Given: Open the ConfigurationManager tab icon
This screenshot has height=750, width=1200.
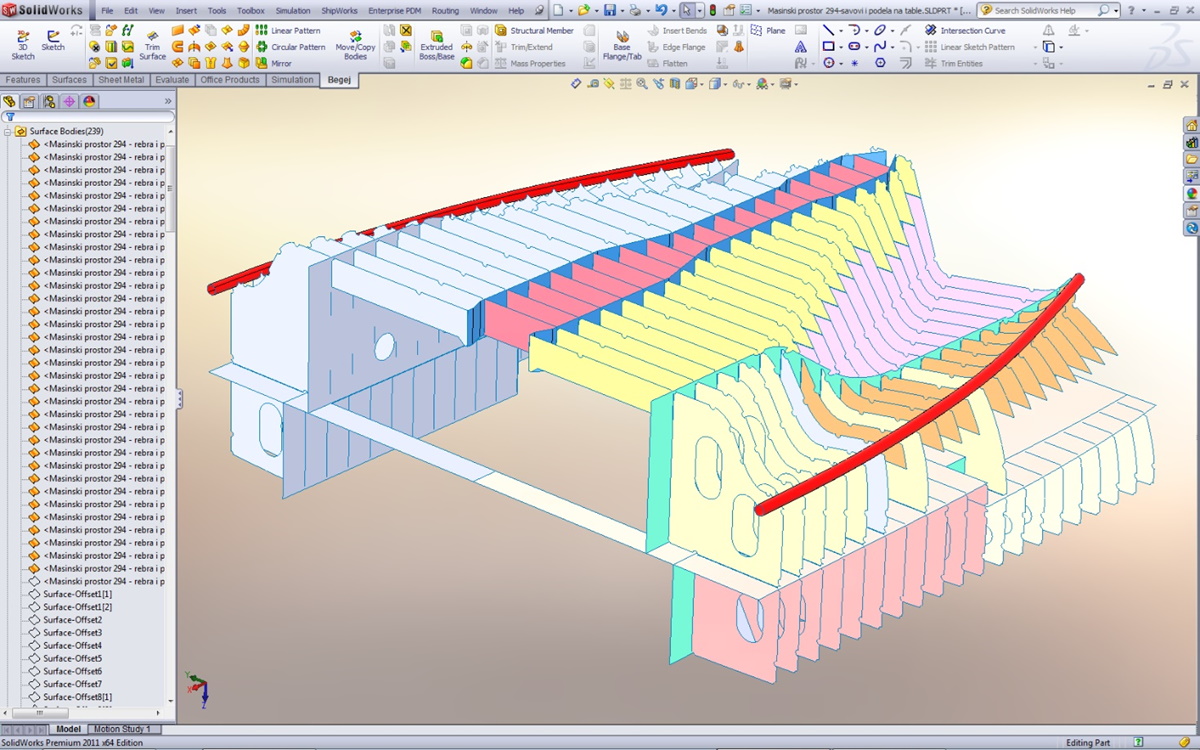Looking at the screenshot, I should point(49,101).
